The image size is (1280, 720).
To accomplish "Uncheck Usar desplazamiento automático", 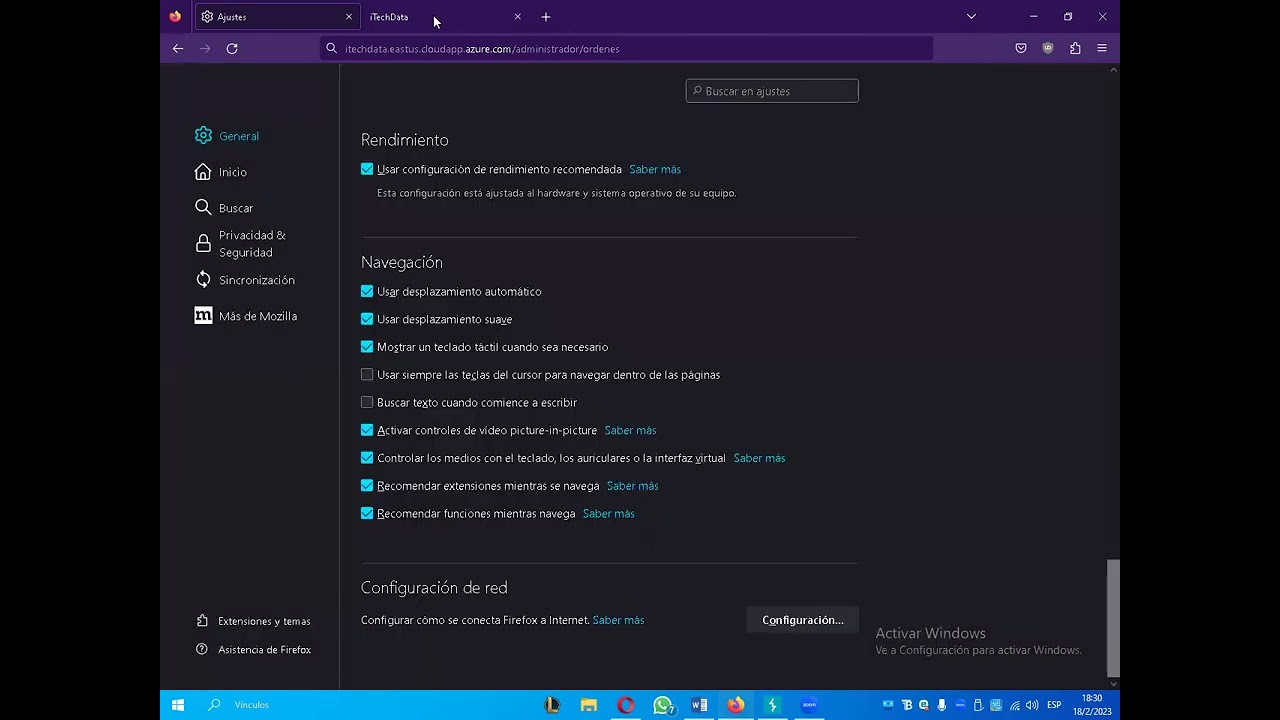I will tap(367, 291).
